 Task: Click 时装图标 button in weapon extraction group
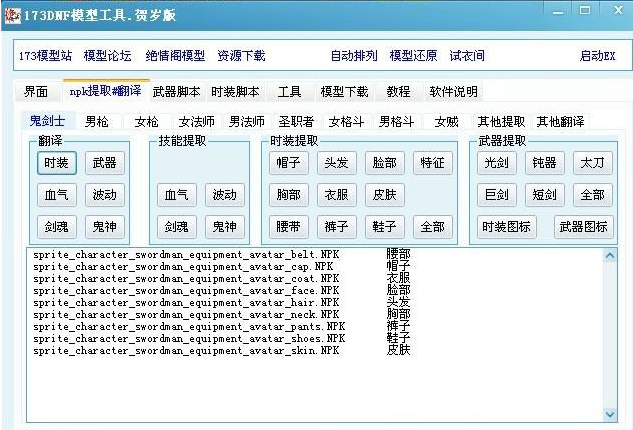tap(505, 226)
